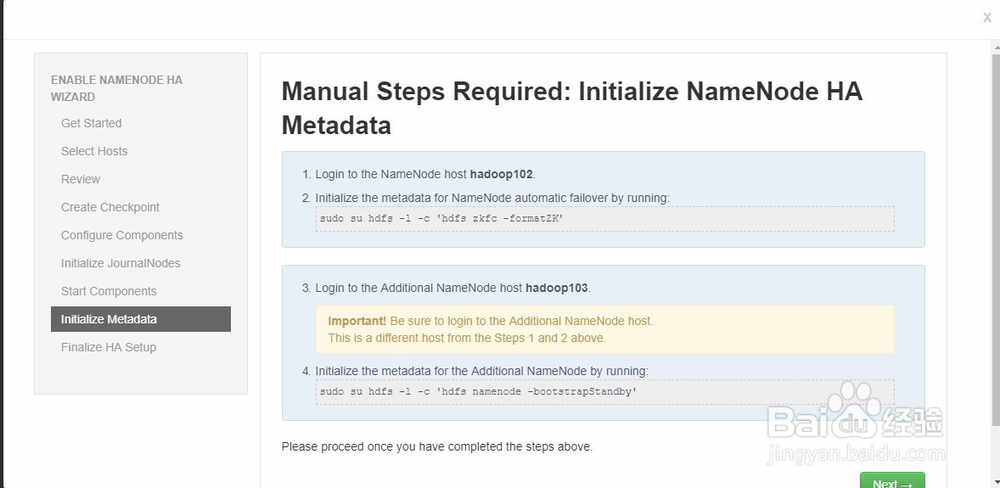Close the wizard with the X button
1000x488 pixels.
[987, 17]
